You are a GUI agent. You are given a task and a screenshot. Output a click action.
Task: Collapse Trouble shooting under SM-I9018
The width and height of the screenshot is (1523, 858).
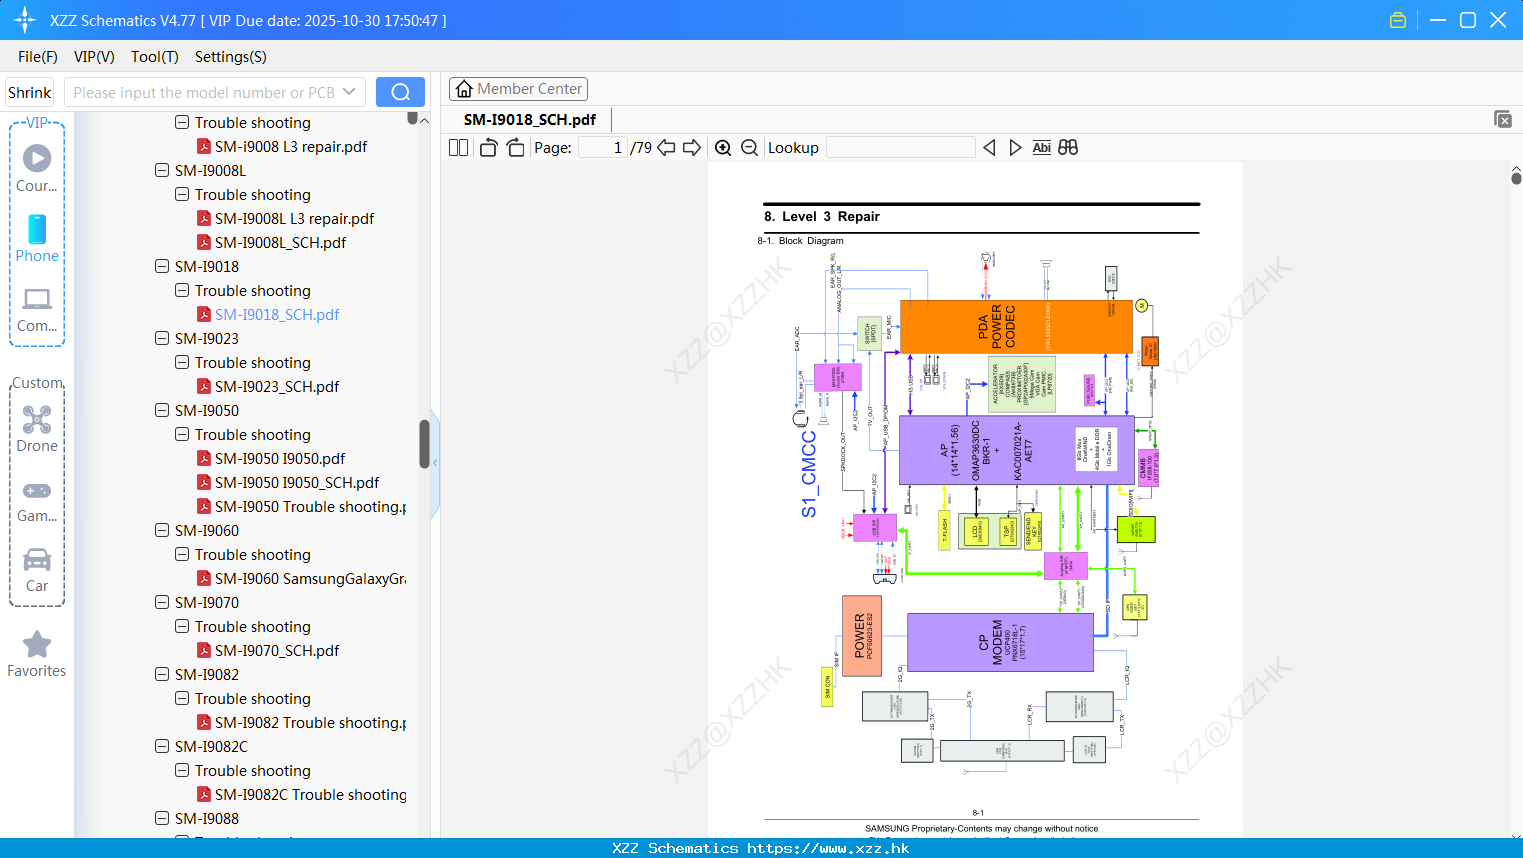coord(182,290)
